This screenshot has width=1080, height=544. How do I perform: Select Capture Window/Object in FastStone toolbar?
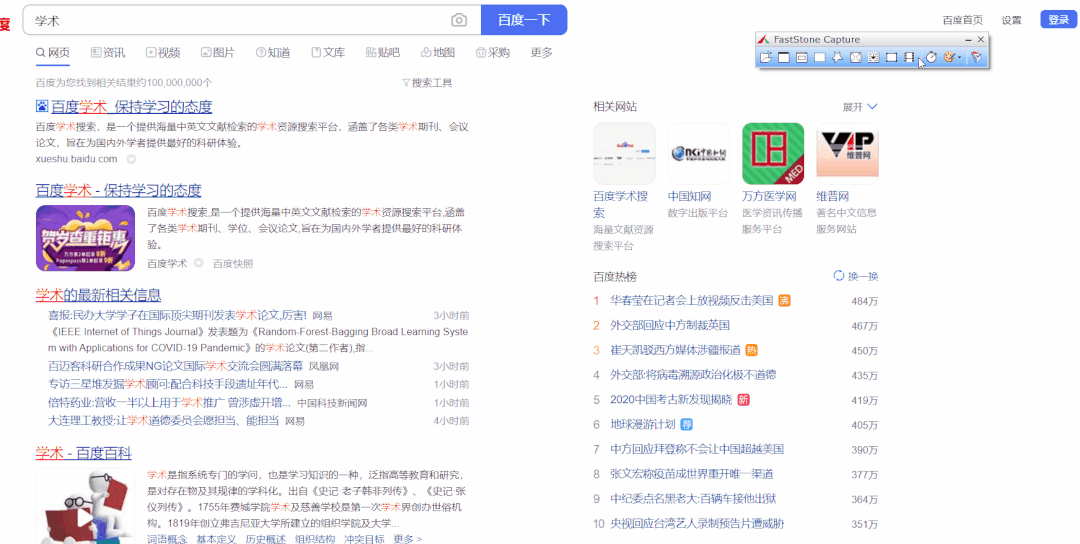(x=802, y=57)
